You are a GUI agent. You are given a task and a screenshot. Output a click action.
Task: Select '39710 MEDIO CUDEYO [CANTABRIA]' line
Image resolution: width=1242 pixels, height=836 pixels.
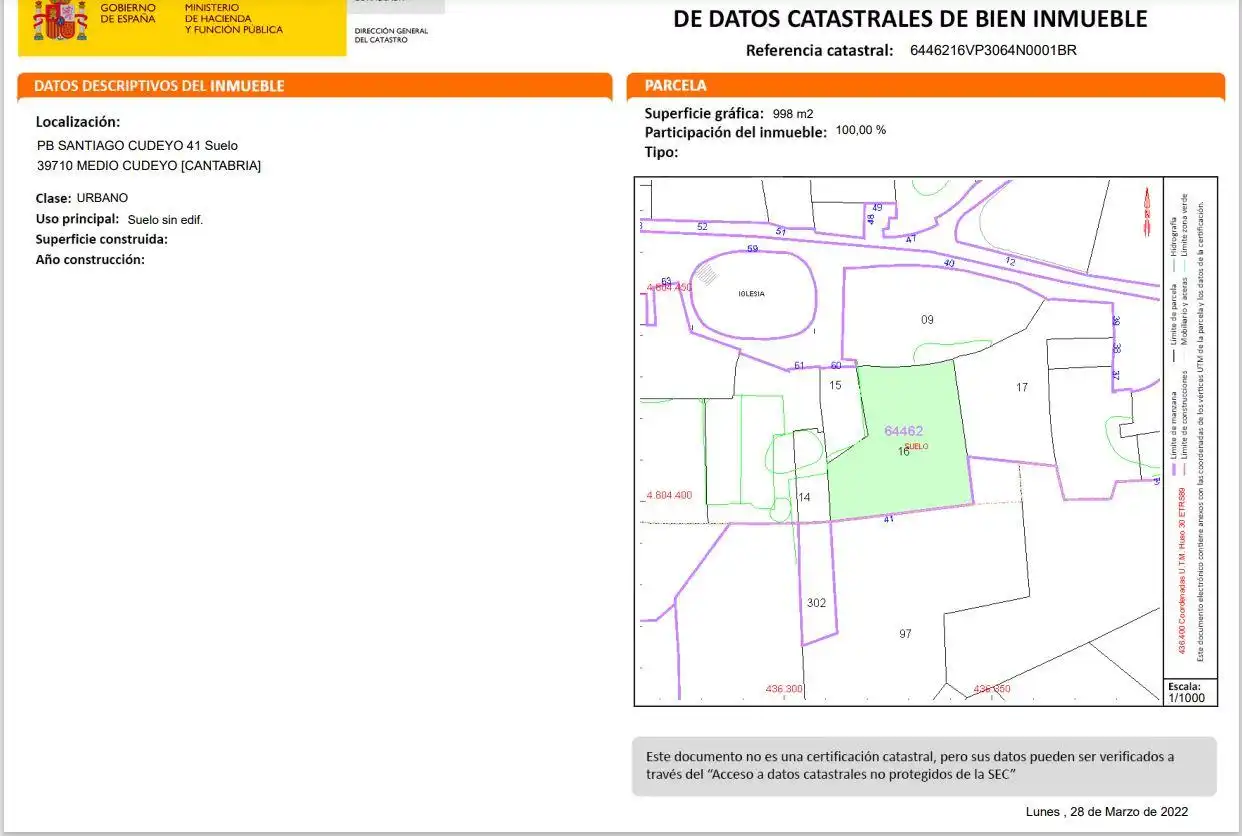click(x=148, y=166)
